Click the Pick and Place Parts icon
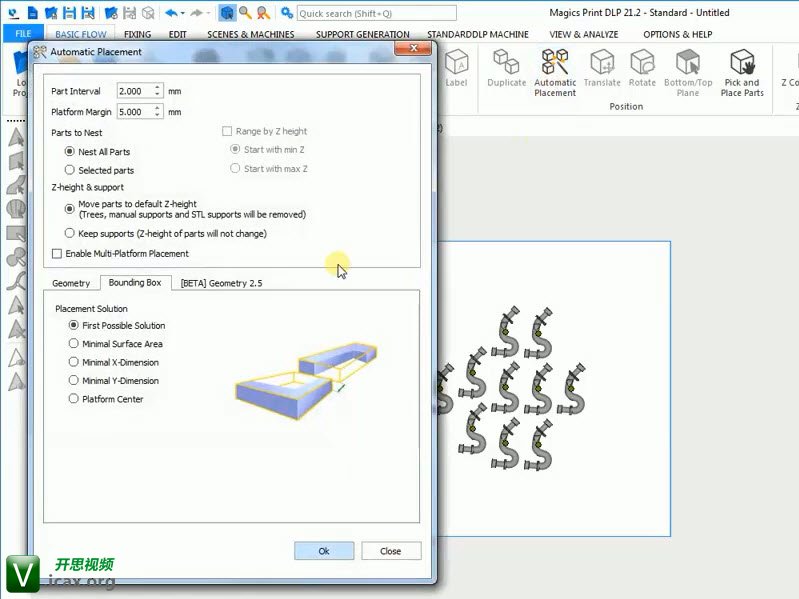 tap(741, 72)
